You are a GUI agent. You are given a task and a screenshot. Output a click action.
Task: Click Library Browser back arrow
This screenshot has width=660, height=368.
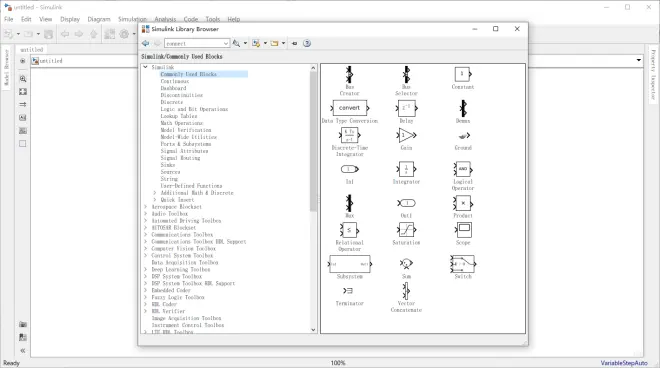tap(146, 43)
